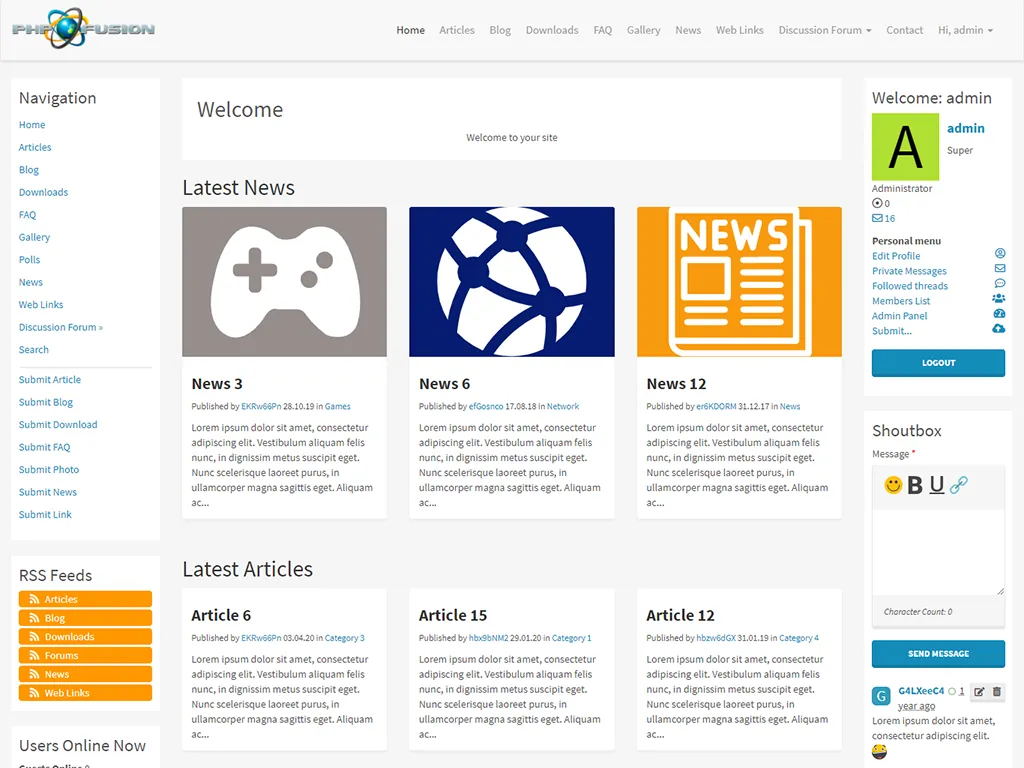Screen dimensions: 1024x768
Task: Open Polls in sidebar navigation
Action: pos(29,260)
